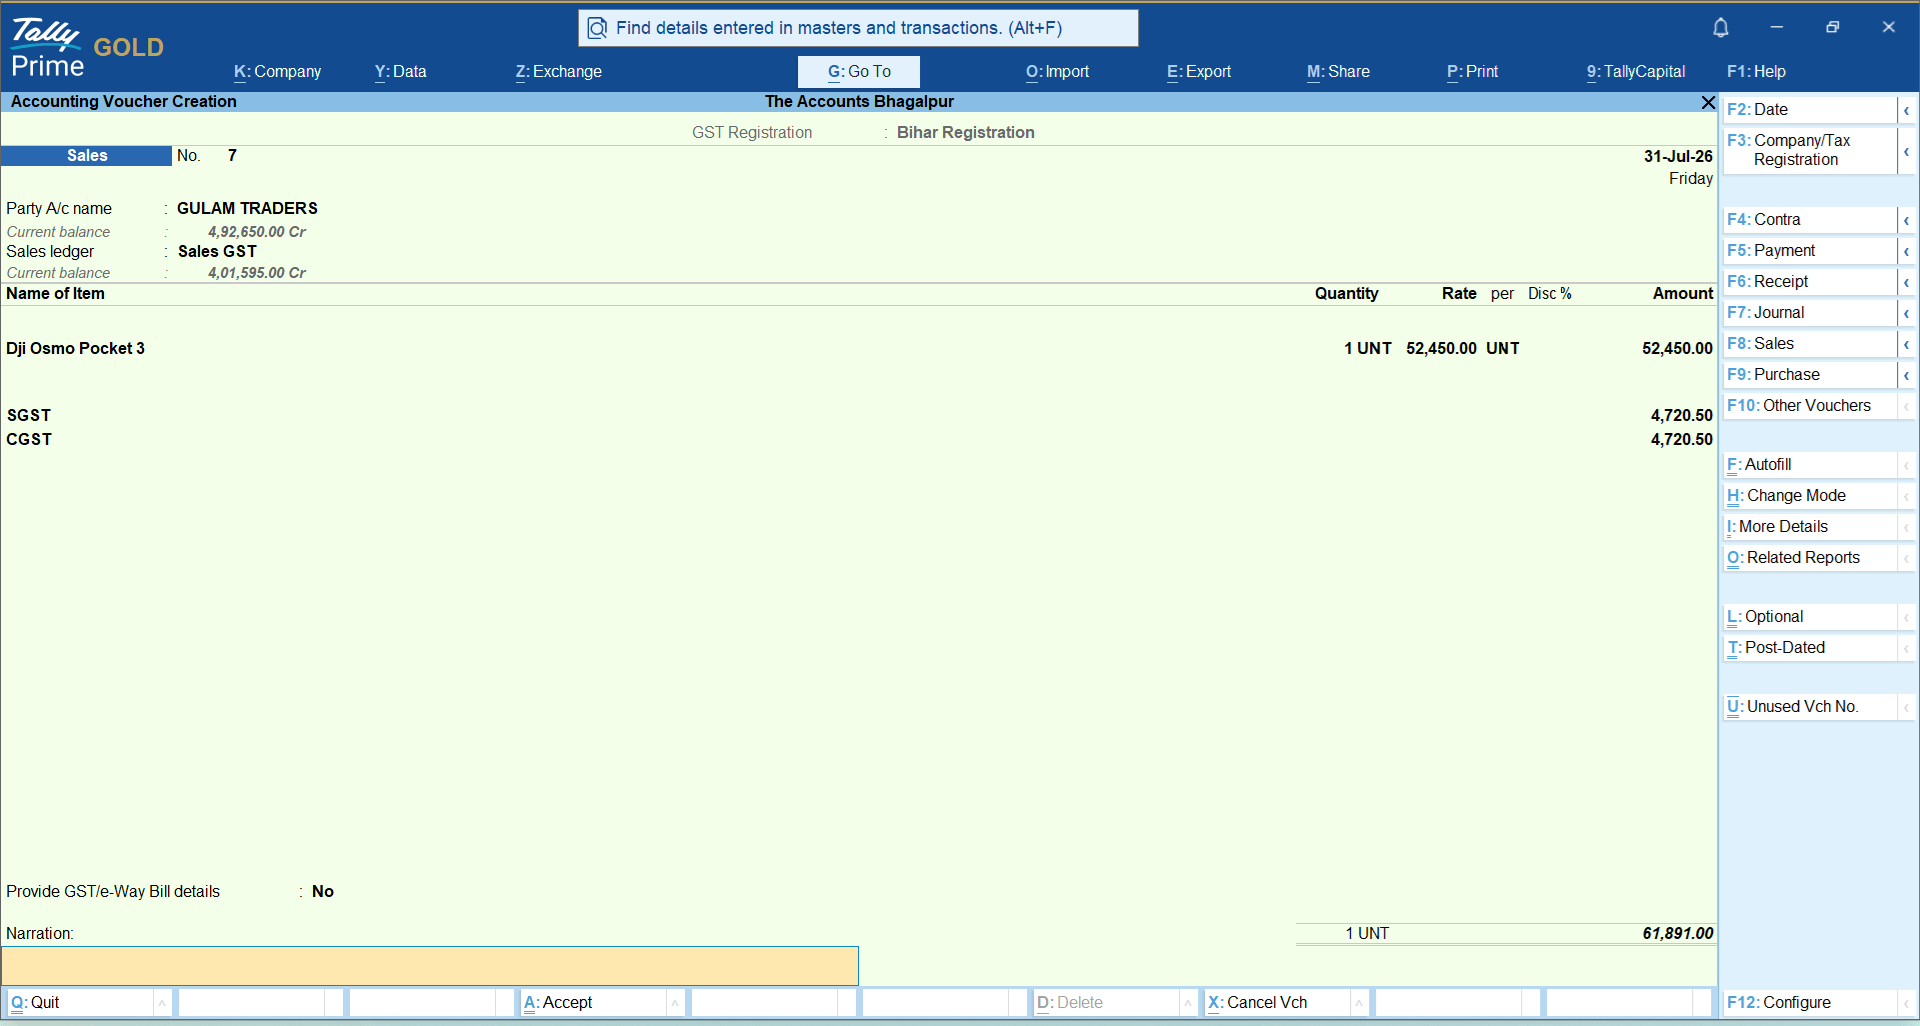1920x1026 pixels.
Task: Expand the arrow next to Accept
Action: point(675,1003)
